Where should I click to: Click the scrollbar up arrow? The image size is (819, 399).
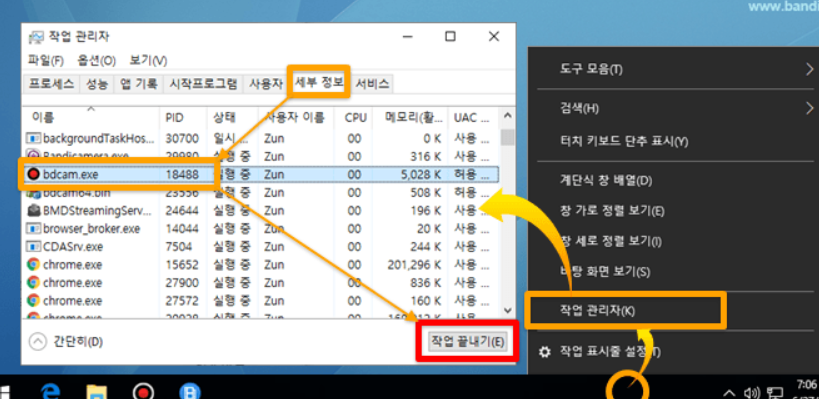507,116
